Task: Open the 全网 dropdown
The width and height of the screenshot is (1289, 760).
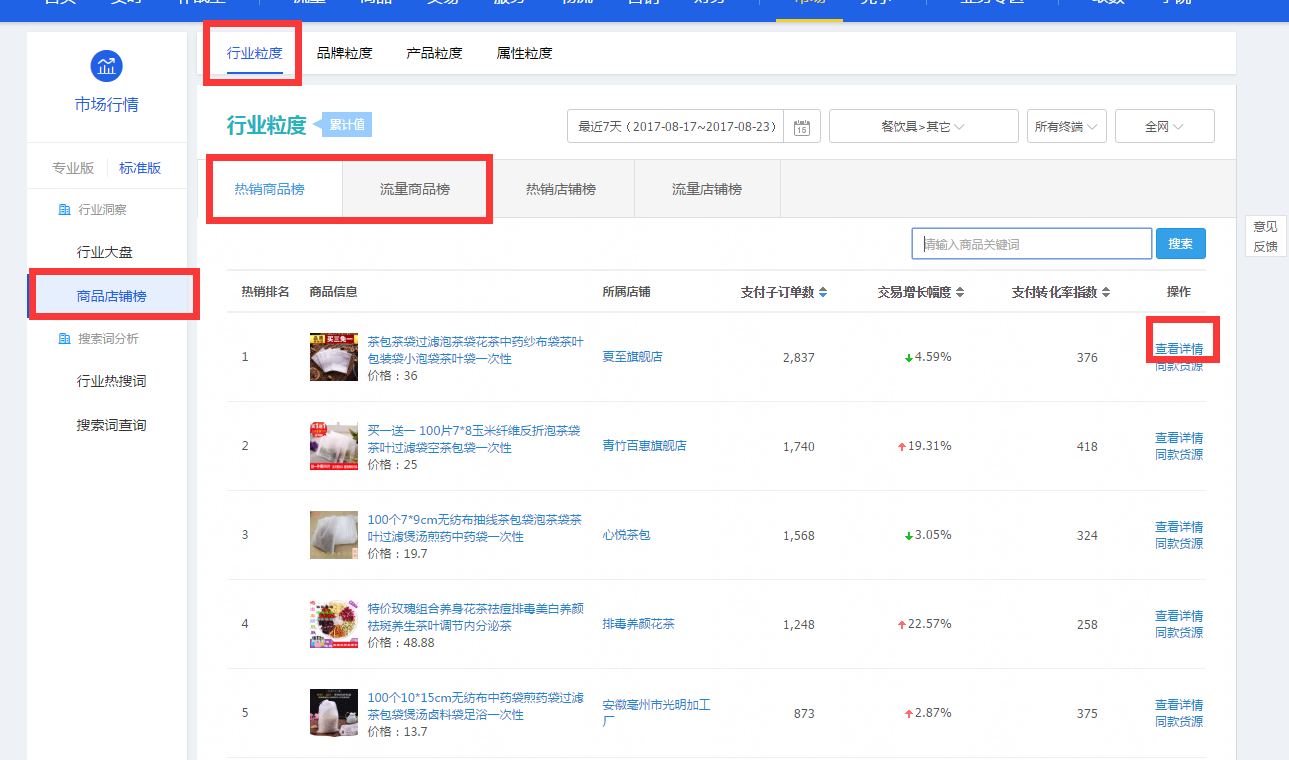Action: point(1164,127)
